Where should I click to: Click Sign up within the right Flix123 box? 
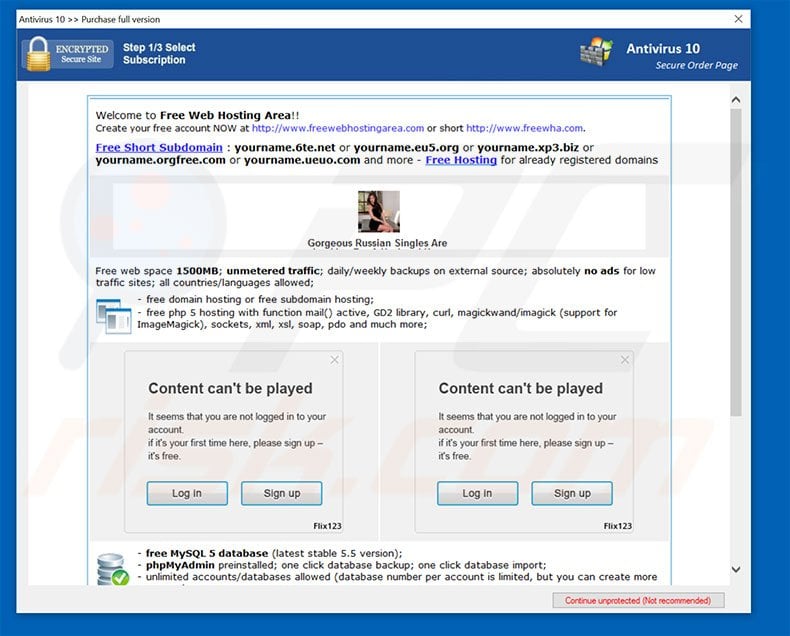[572, 493]
